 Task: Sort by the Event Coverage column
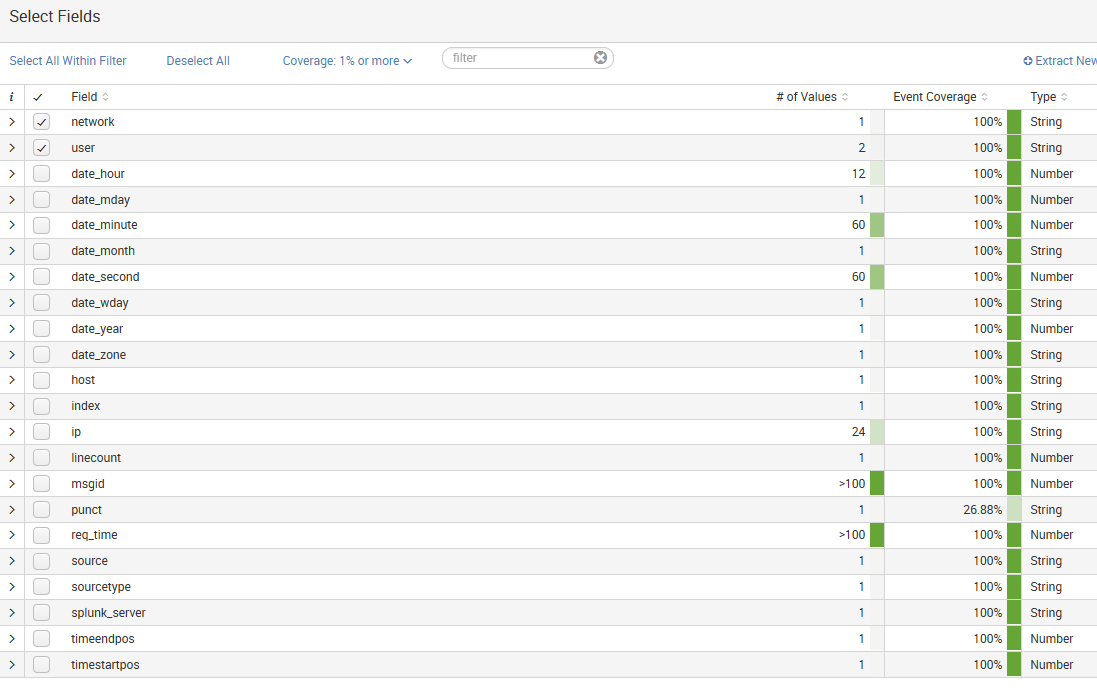tap(940, 97)
